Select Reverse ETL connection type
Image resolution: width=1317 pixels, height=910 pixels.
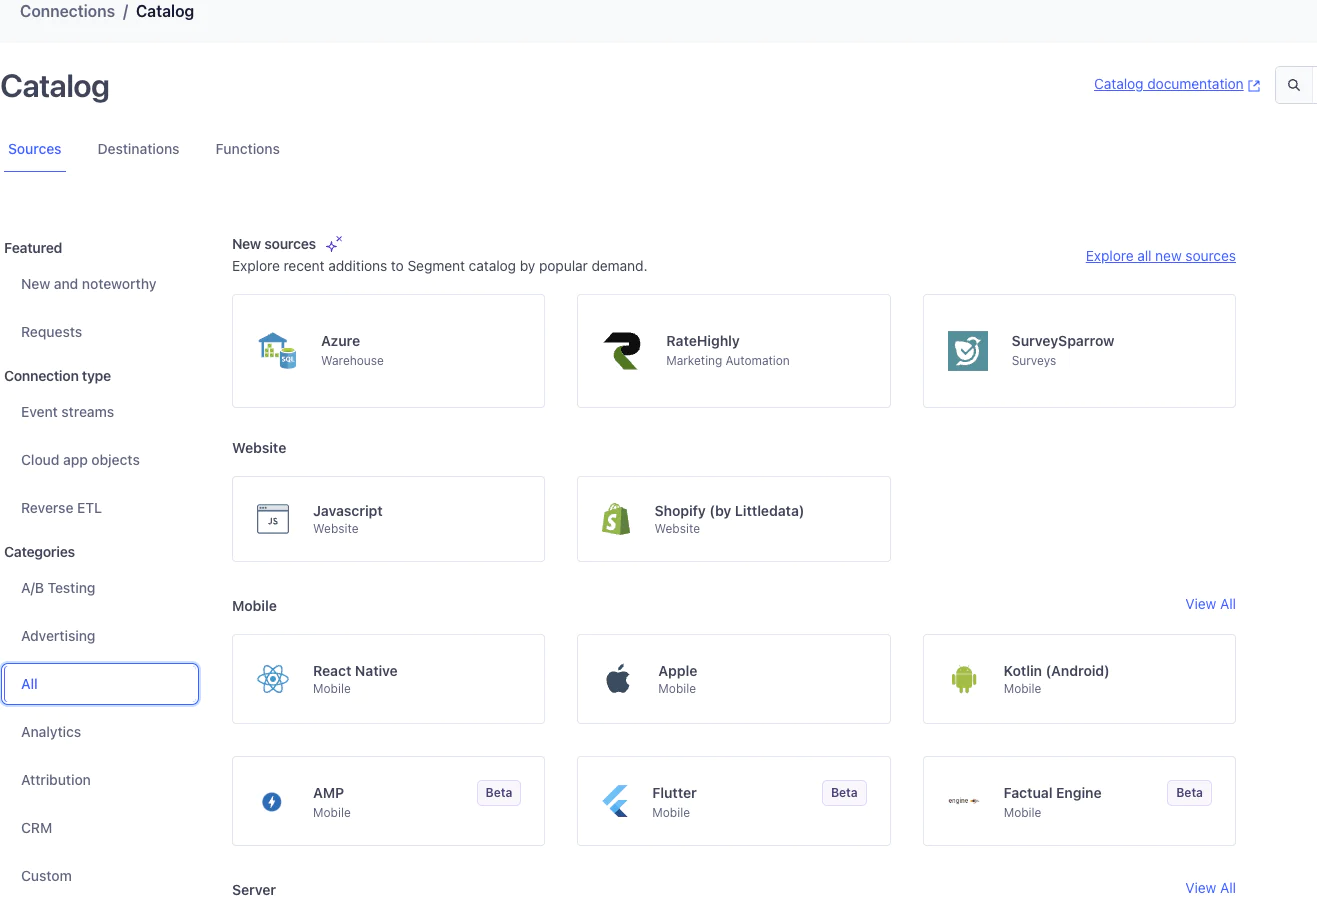click(61, 508)
